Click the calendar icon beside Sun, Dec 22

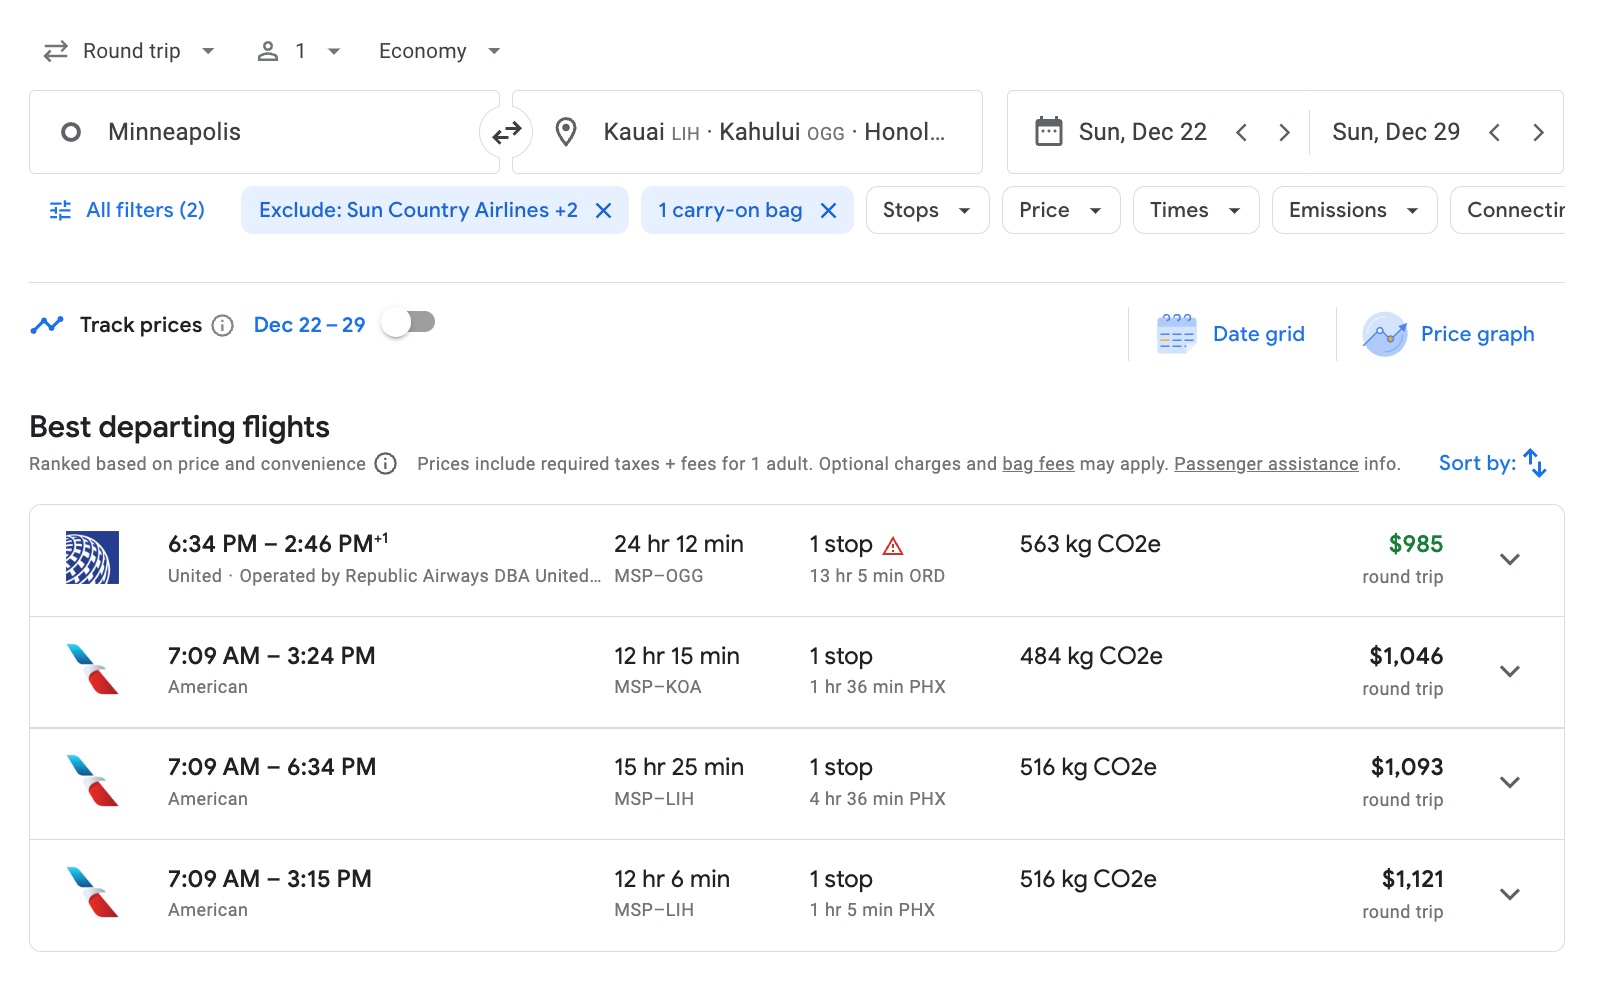(1047, 131)
